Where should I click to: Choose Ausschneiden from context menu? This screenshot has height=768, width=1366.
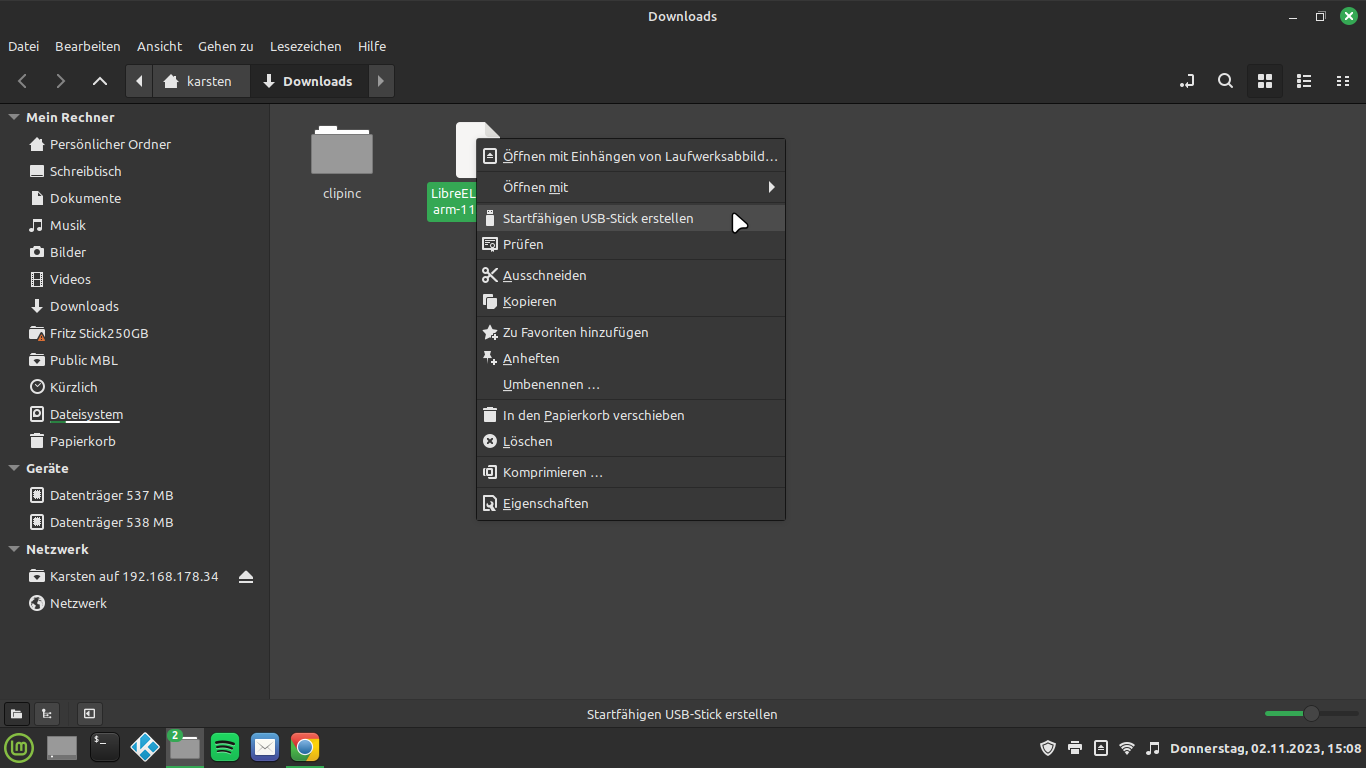click(x=631, y=275)
